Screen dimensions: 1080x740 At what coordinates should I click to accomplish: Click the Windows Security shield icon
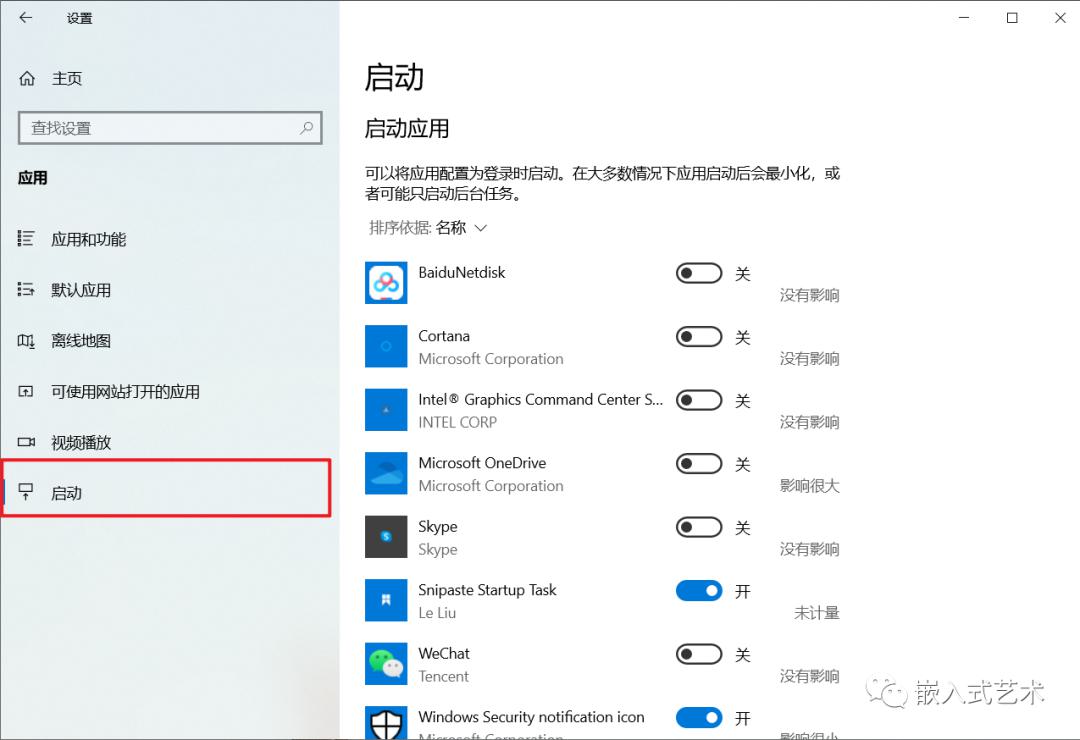point(386,724)
